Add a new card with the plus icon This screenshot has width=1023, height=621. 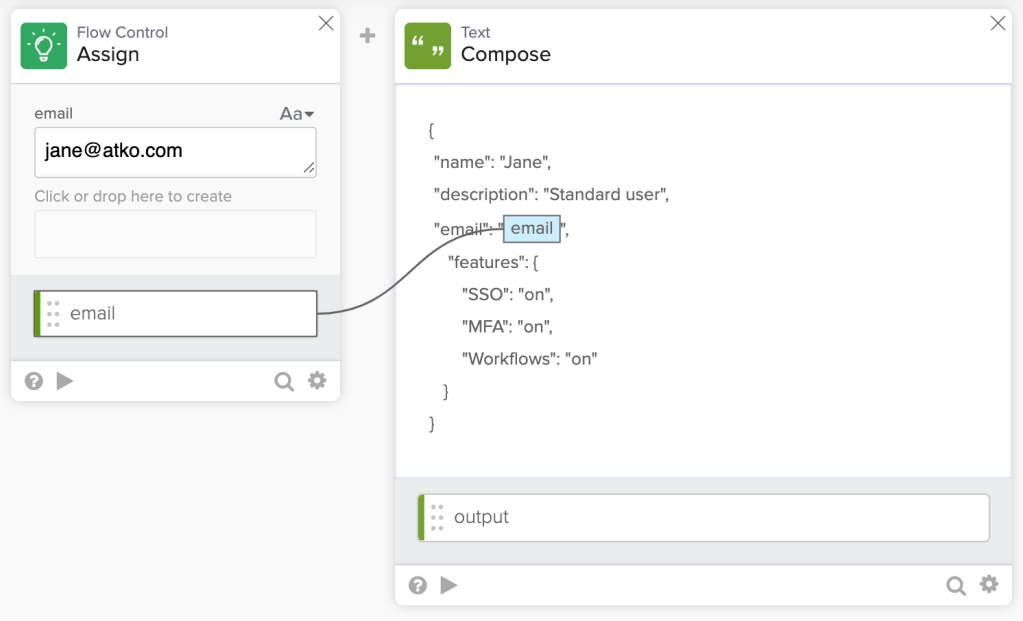click(x=367, y=35)
